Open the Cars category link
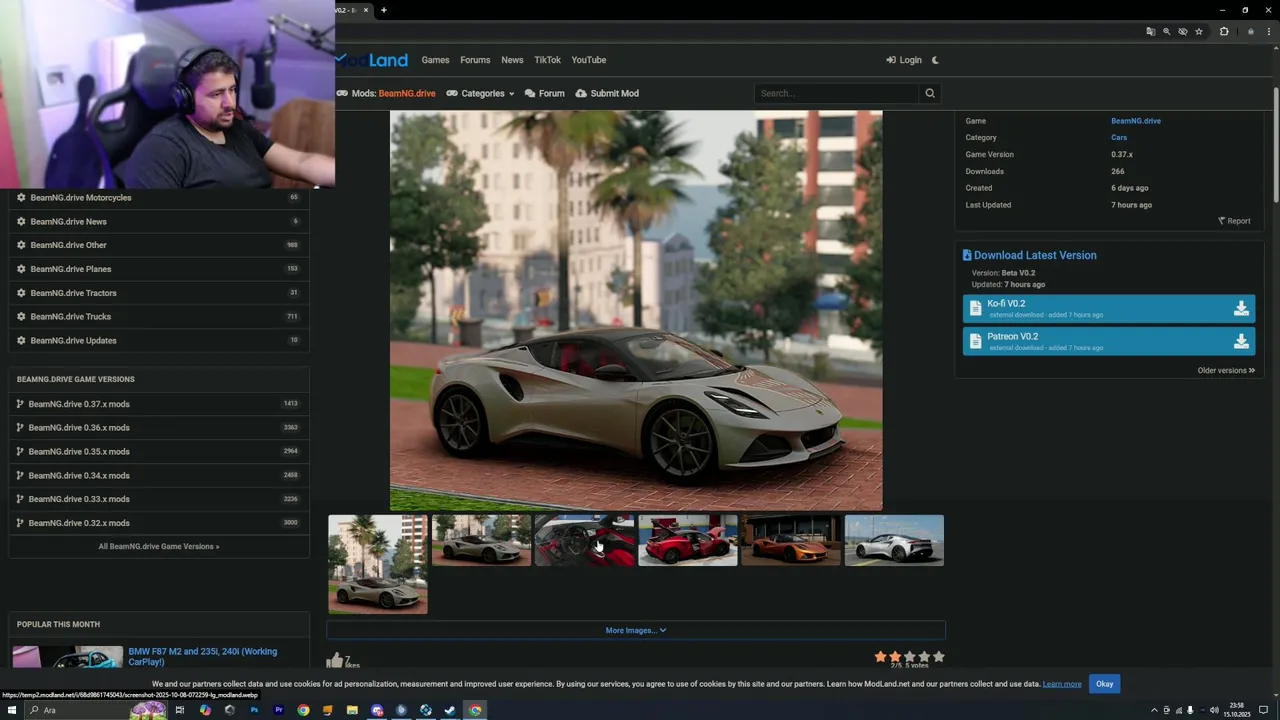Image resolution: width=1280 pixels, height=720 pixels. click(x=1119, y=138)
